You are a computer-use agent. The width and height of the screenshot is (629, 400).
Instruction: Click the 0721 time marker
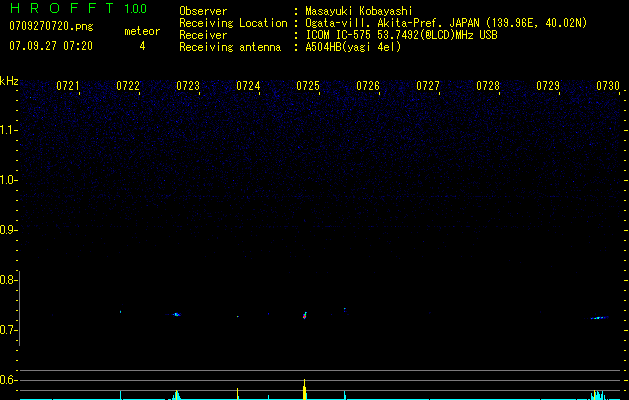(68, 86)
